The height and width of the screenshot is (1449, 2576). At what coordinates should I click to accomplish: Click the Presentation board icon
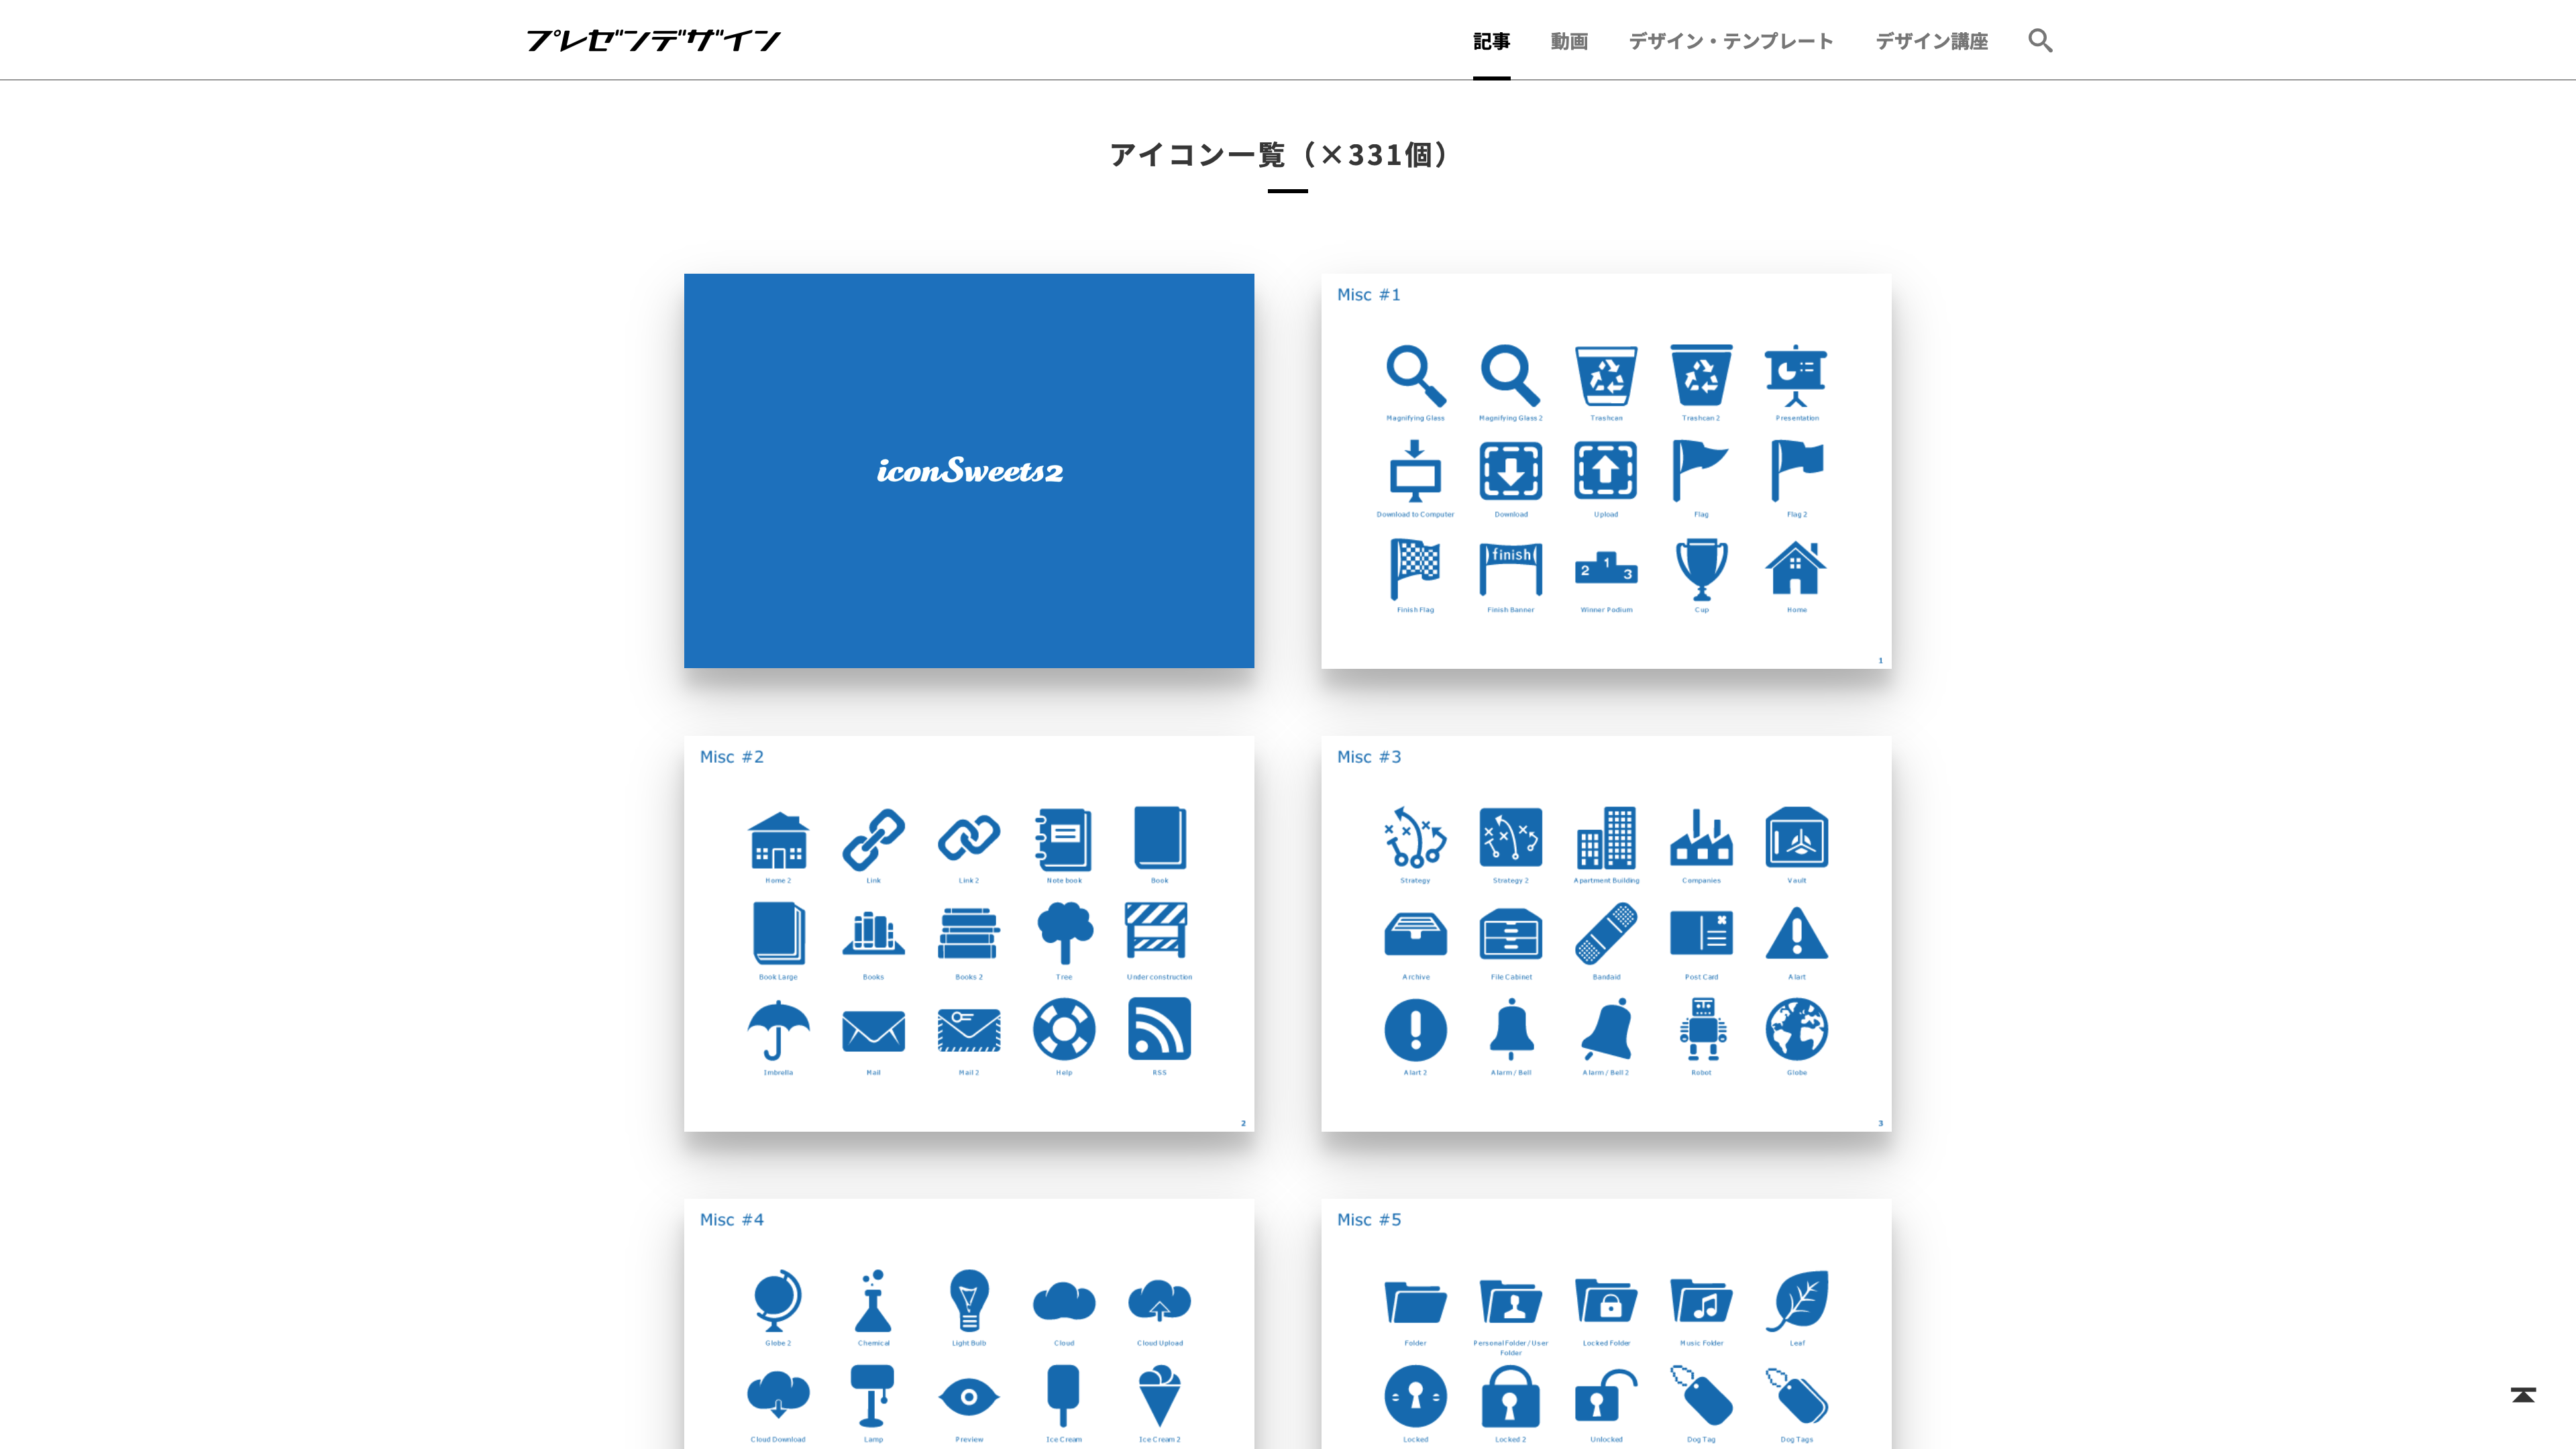point(1796,376)
